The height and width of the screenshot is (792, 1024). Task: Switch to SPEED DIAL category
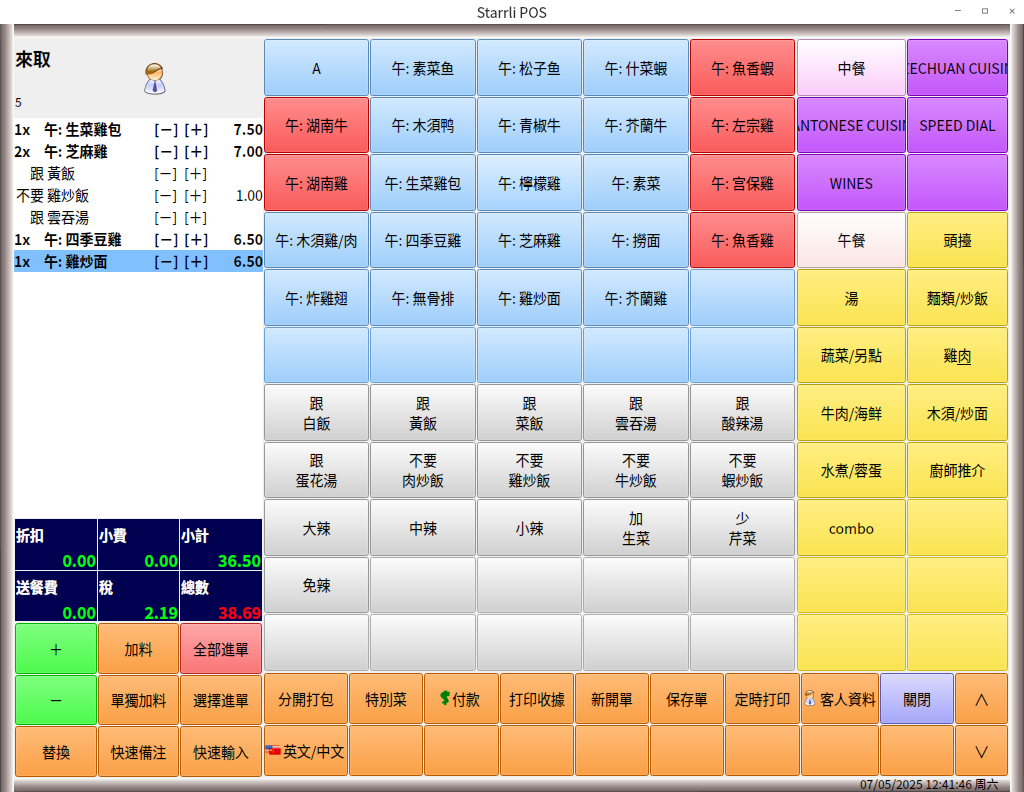957,126
